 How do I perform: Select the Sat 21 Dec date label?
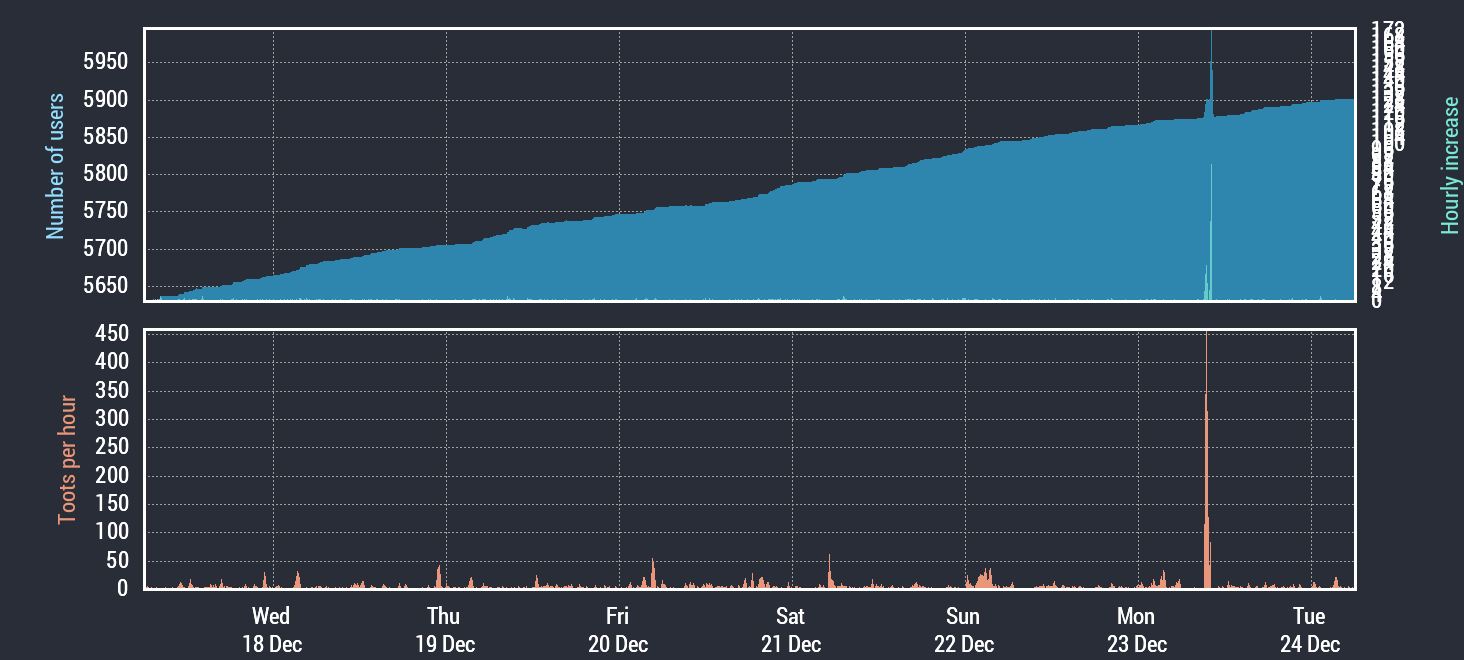click(x=791, y=630)
